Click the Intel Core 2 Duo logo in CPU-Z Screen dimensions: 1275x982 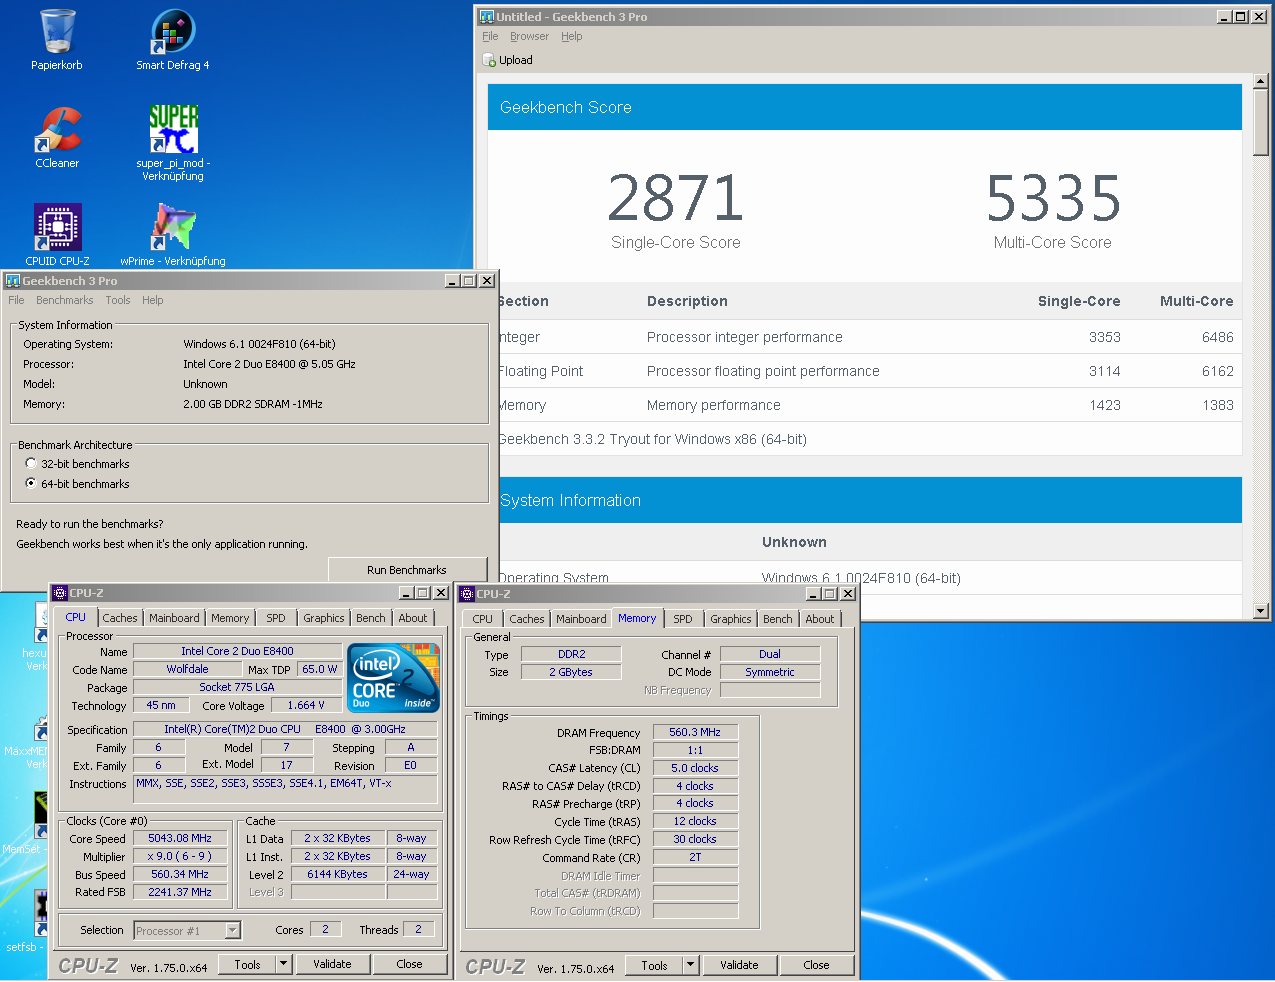(x=393, y=677)
